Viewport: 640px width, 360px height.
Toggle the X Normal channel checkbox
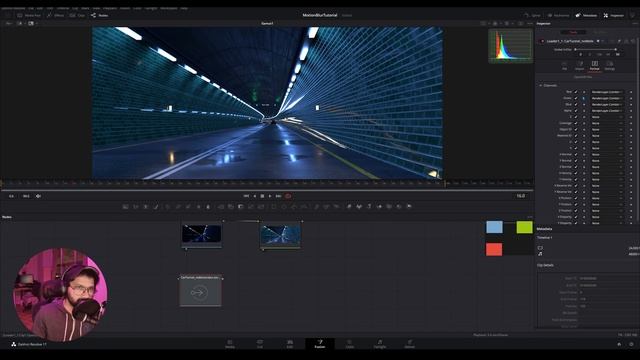(576, 155)
